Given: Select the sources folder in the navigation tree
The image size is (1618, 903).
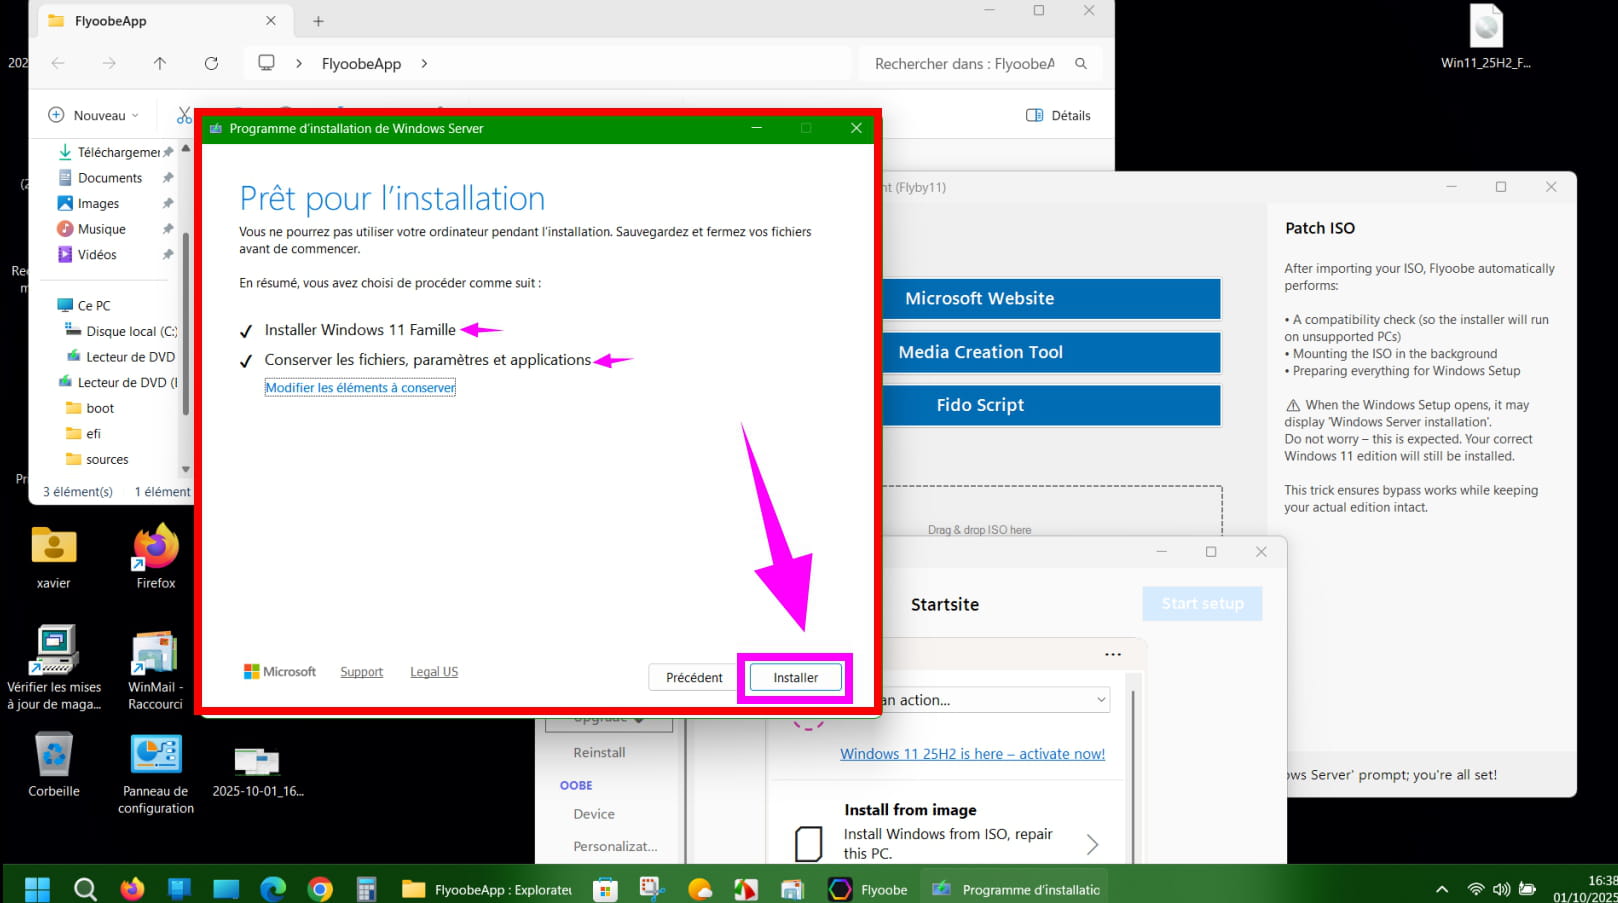Looking at the screenshot, I should click(107, 460).
